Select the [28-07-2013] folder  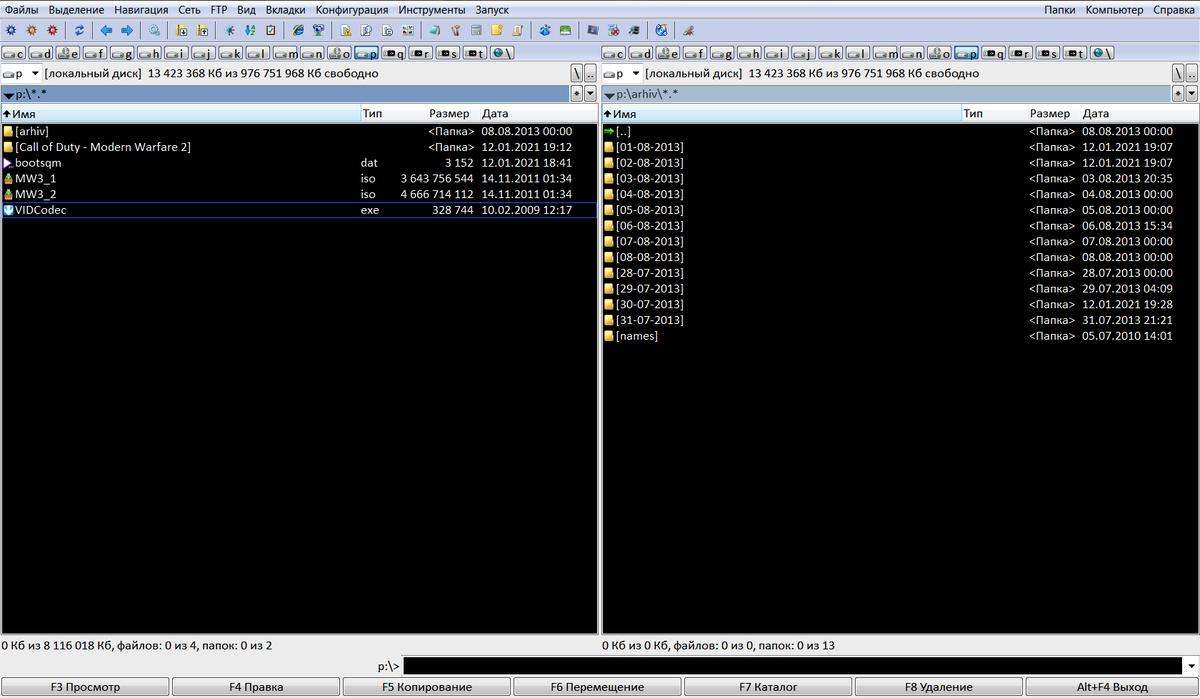[900, 273]
